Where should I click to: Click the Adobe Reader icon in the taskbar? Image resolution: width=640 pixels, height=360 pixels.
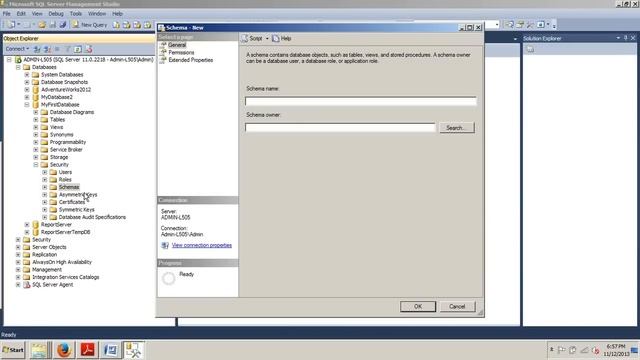pyautogui.click(x=87, y=350)
